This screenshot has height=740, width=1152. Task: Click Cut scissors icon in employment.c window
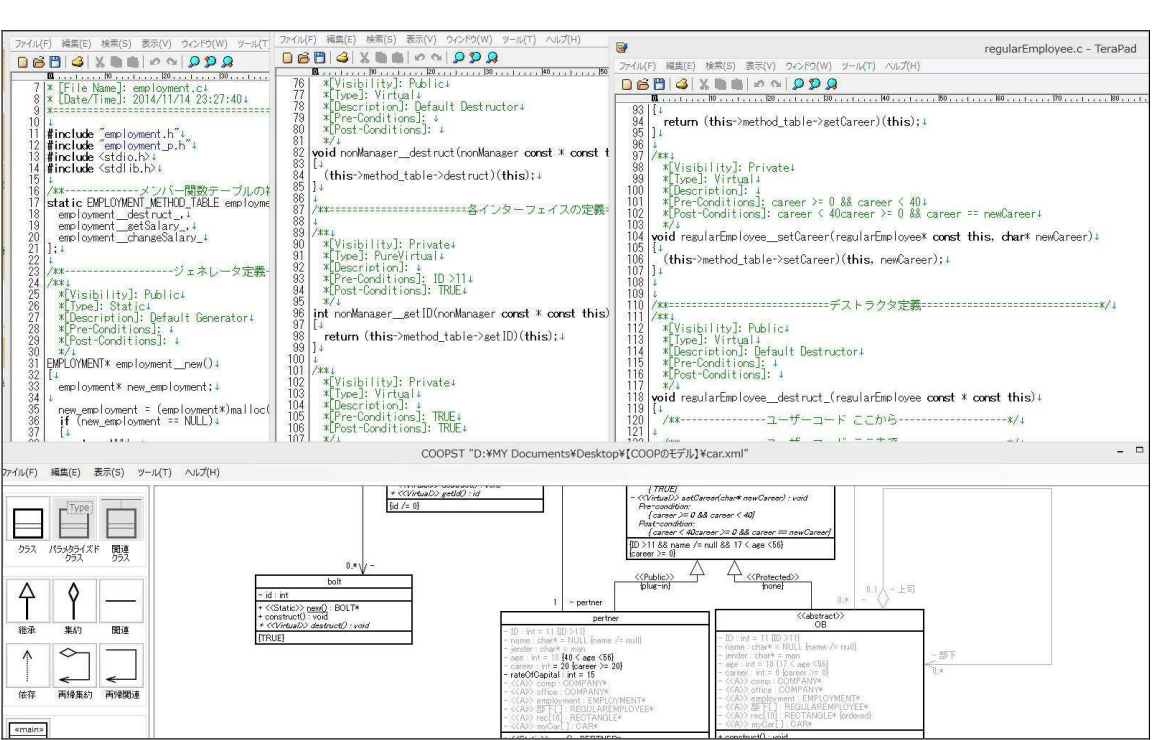pos(100,62)
